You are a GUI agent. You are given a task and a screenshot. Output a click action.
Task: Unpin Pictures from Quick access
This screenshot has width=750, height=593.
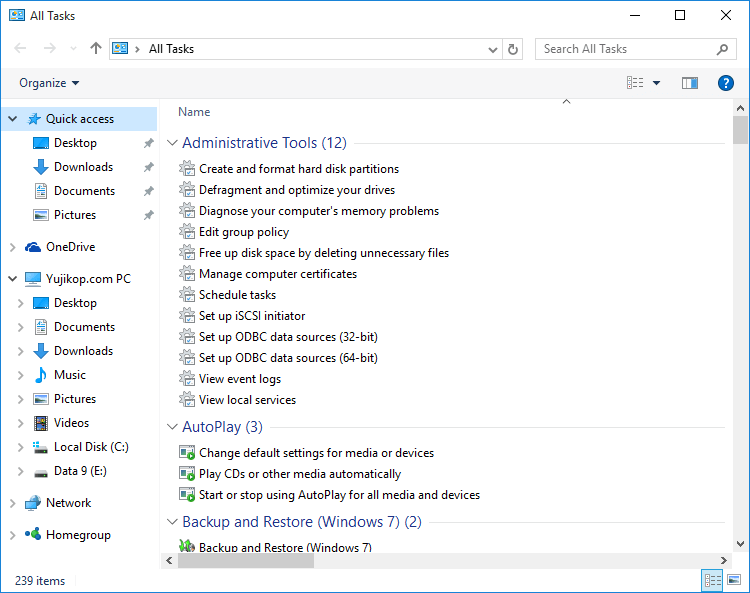(x=149, y=215)
